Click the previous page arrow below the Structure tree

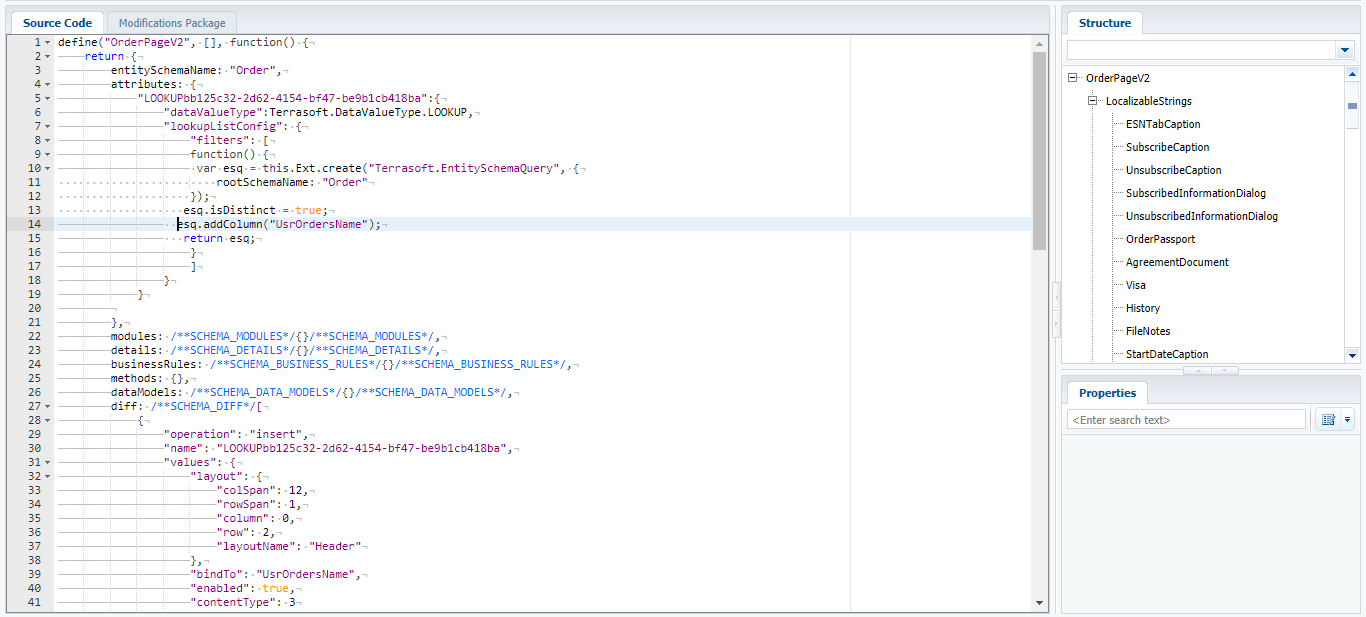(1196, 371)
